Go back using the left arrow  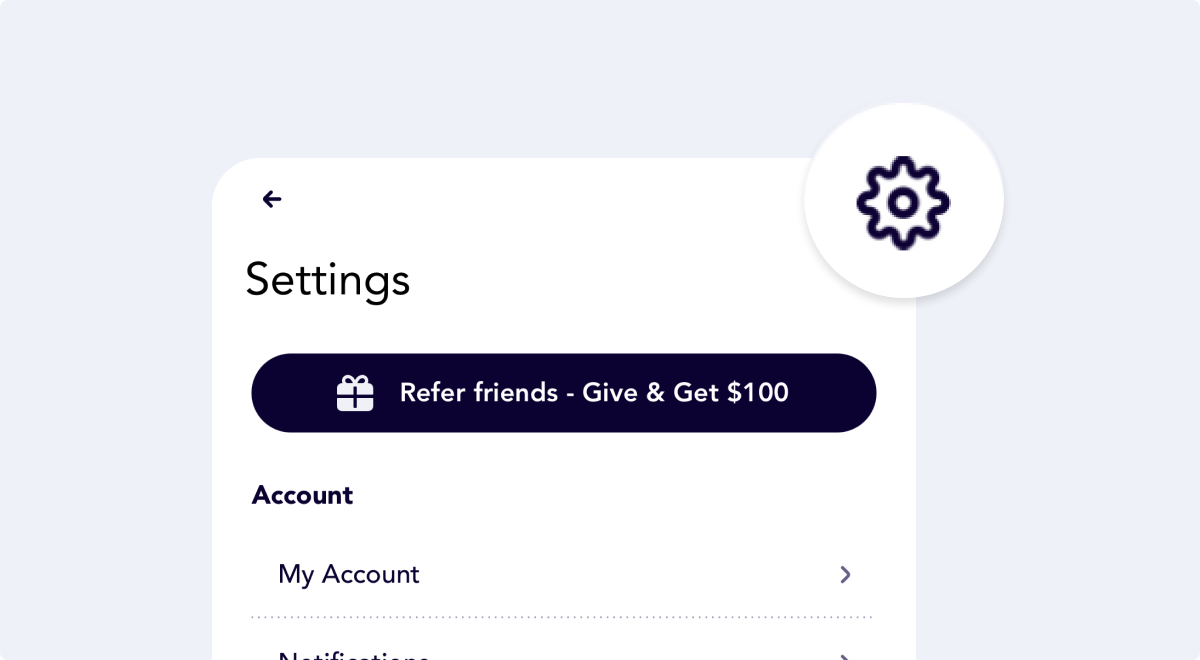click(272, 199)
